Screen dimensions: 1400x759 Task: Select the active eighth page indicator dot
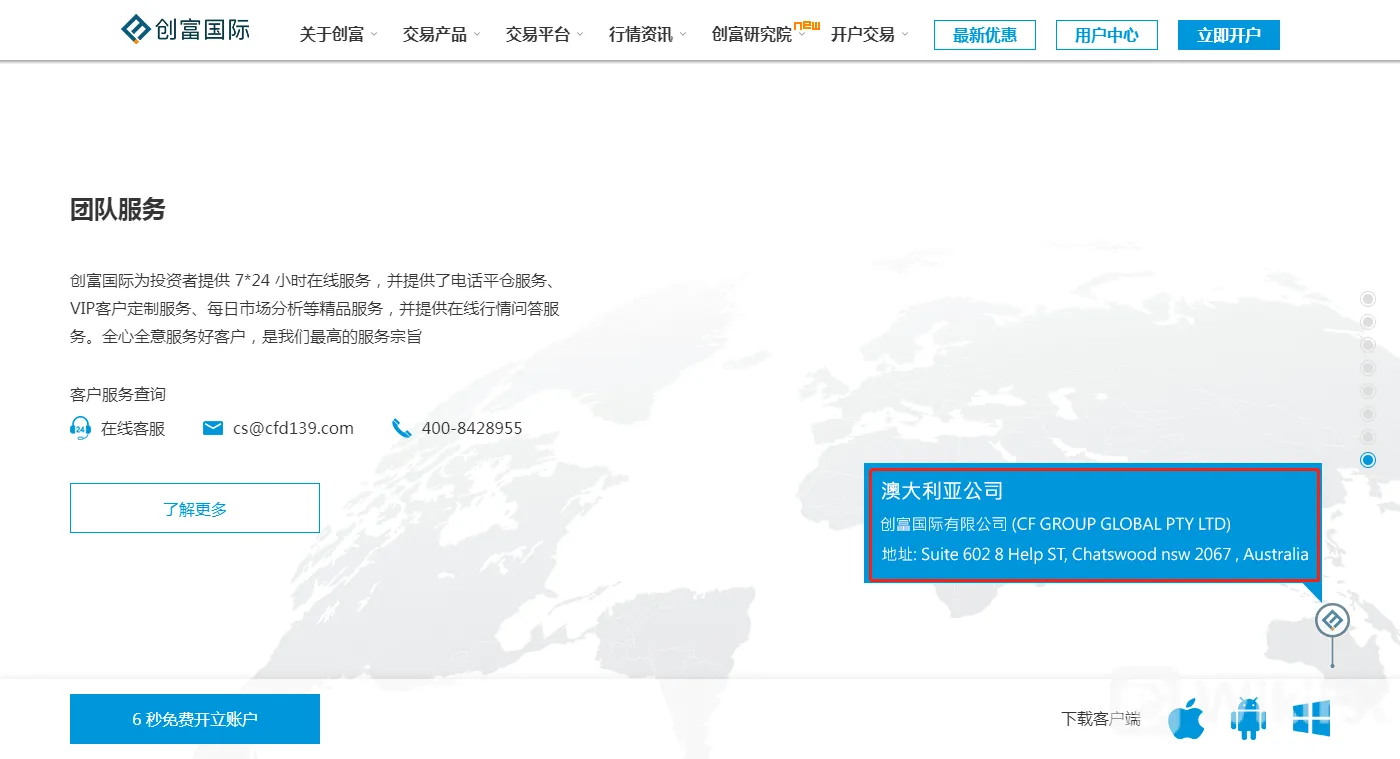1368,460
